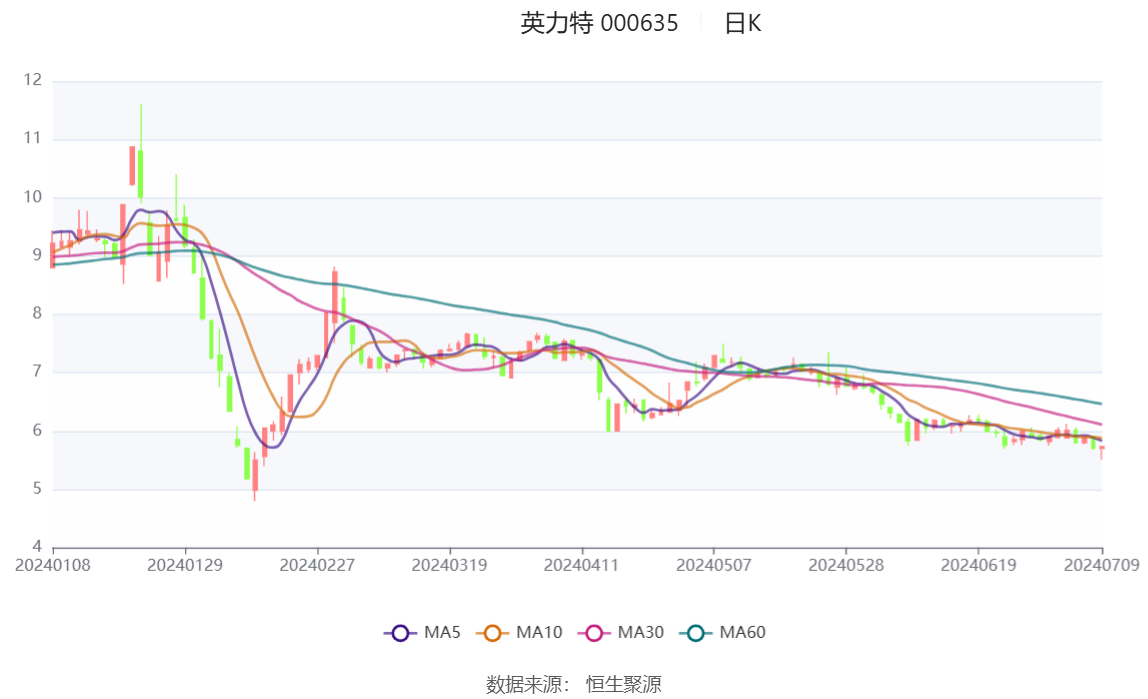Toggle the MA5 legend item
This screenshot has width=1148, height=699.
tap(422, 632)
